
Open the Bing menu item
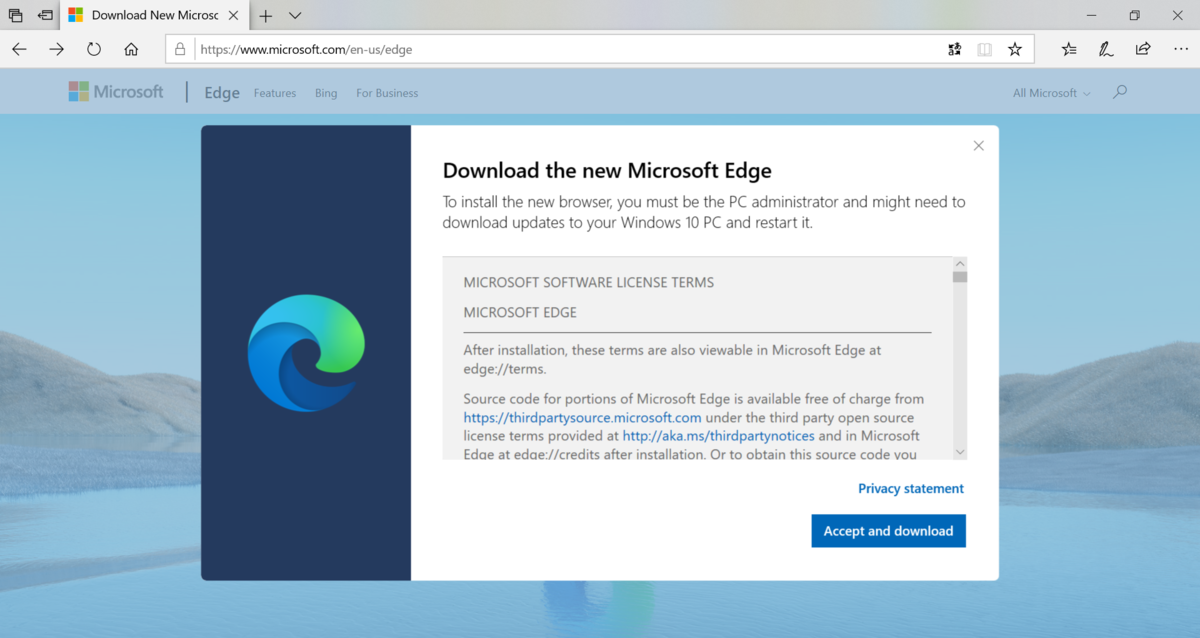(326, 93)
